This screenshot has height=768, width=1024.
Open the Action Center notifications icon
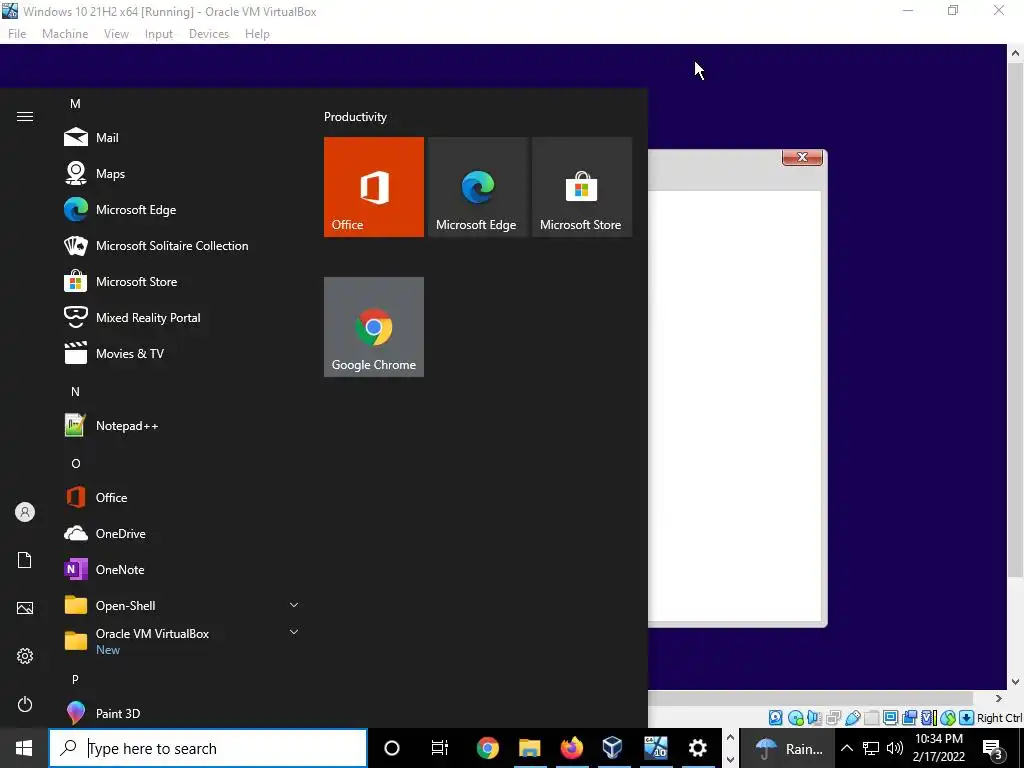[993, 748]
